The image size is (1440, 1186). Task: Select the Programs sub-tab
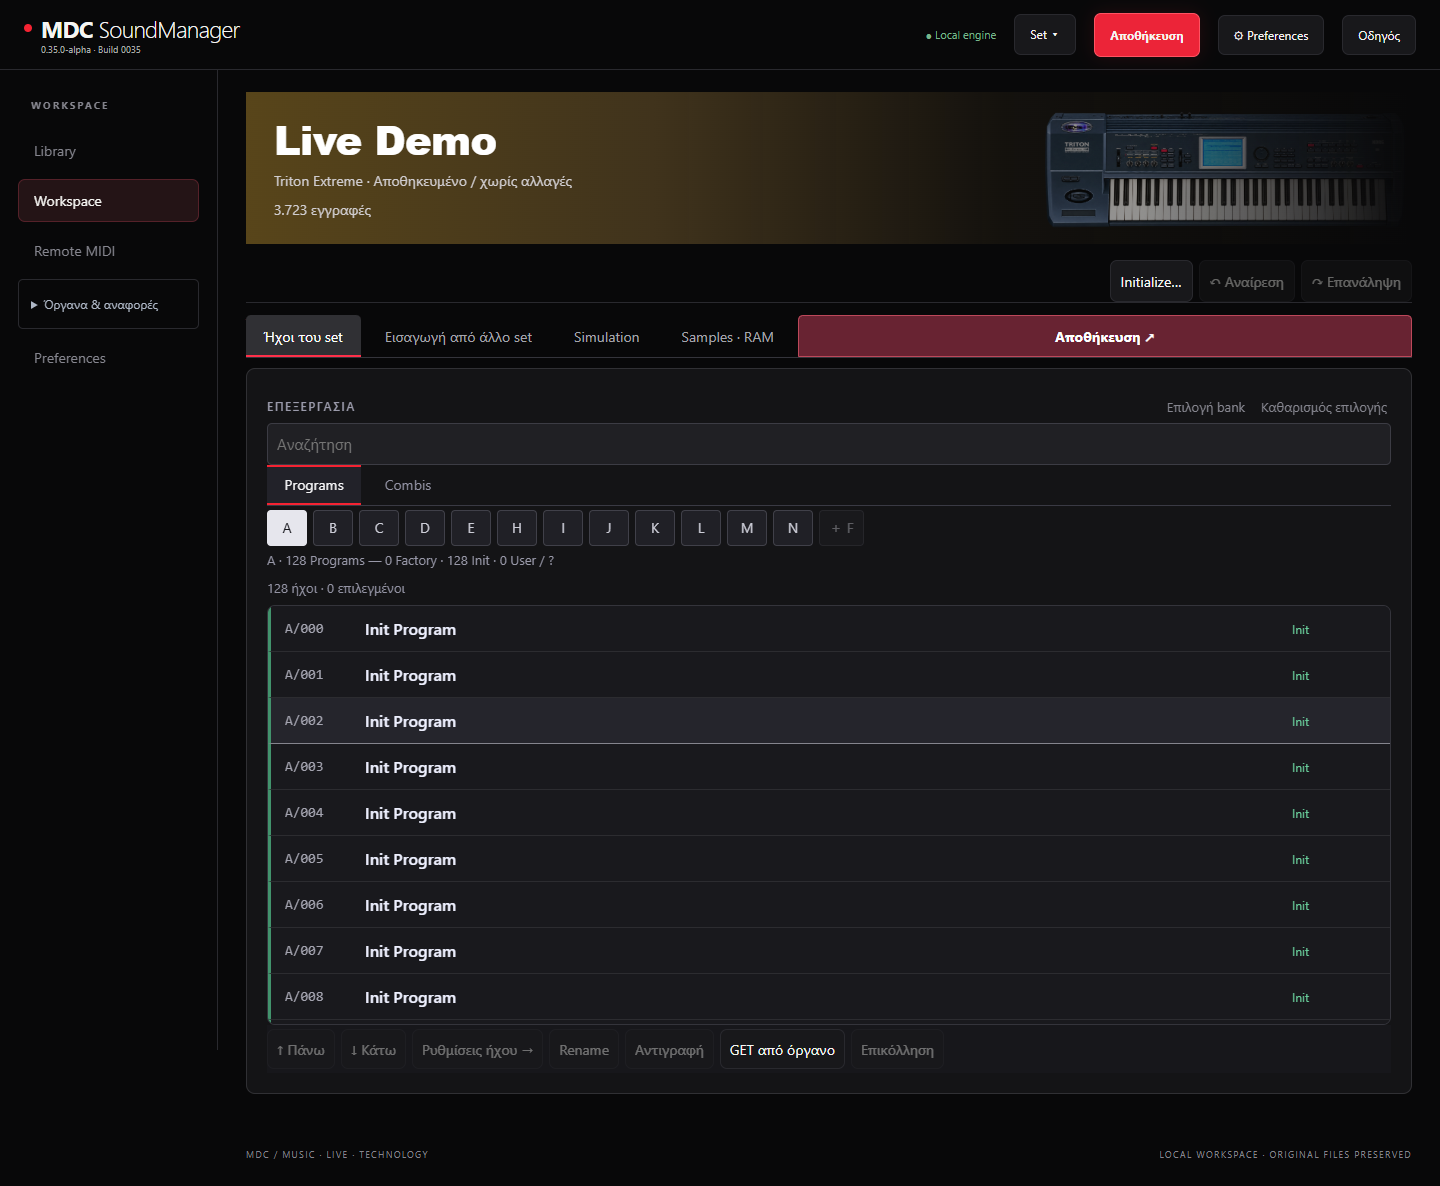[314, 485]
